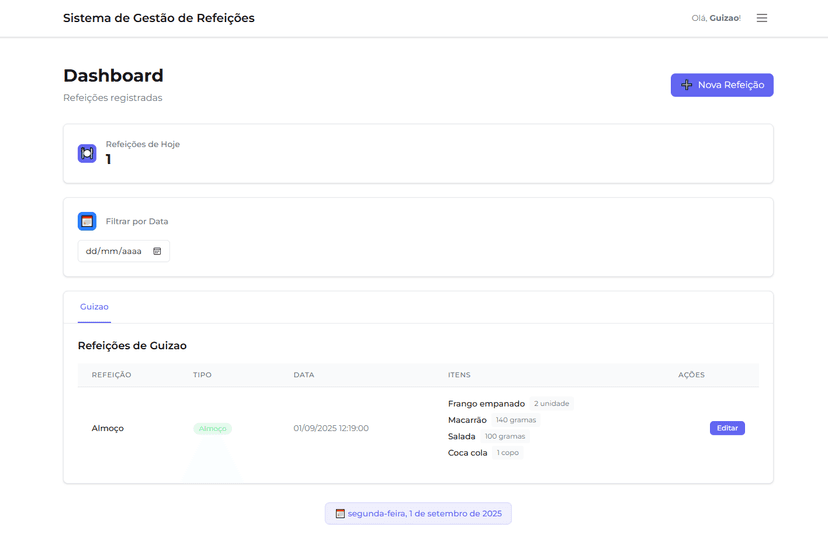Switch to the Guizao tab
The height and width of the screenshot is (560, 828).
[94, 307]
